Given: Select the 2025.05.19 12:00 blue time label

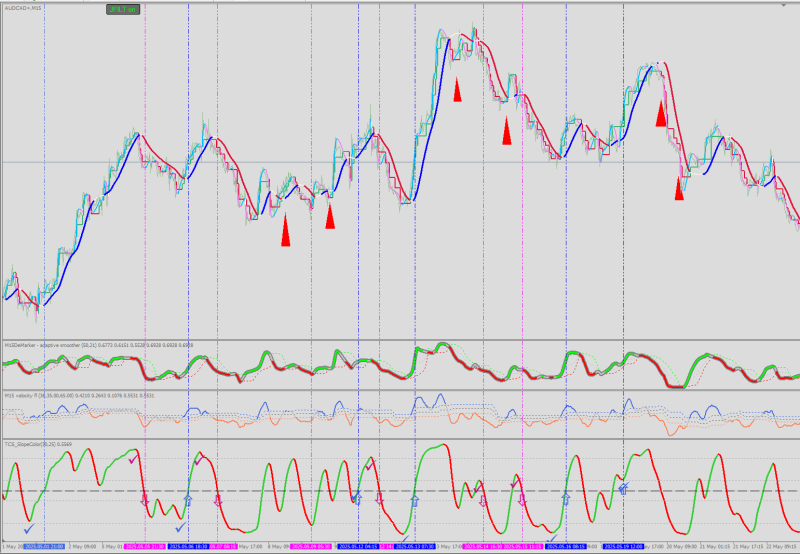Looking at the screenshot, I should coord(623,546).
